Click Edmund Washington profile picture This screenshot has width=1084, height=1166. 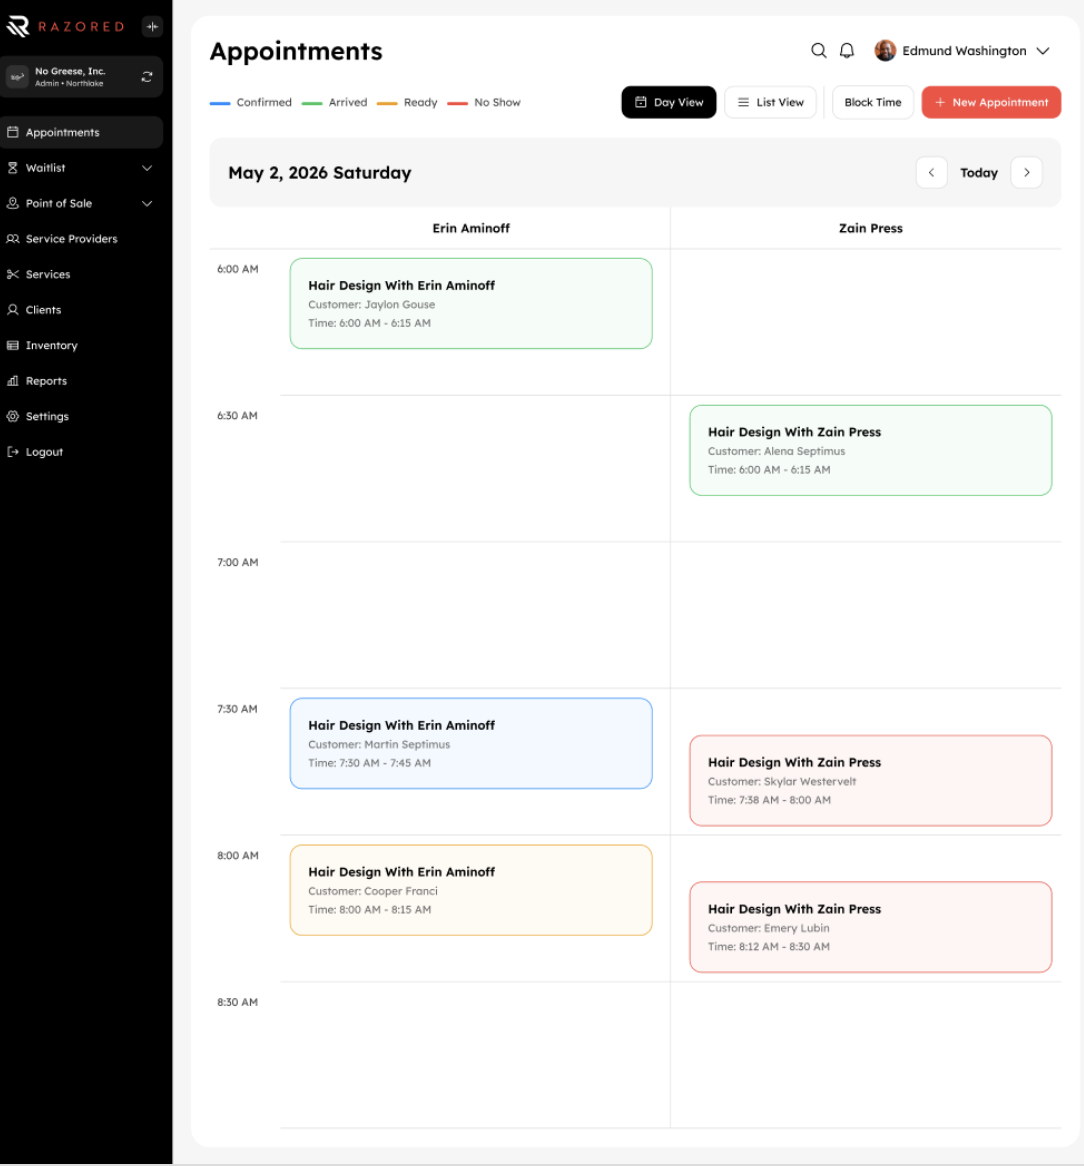(x=885, y=51)
